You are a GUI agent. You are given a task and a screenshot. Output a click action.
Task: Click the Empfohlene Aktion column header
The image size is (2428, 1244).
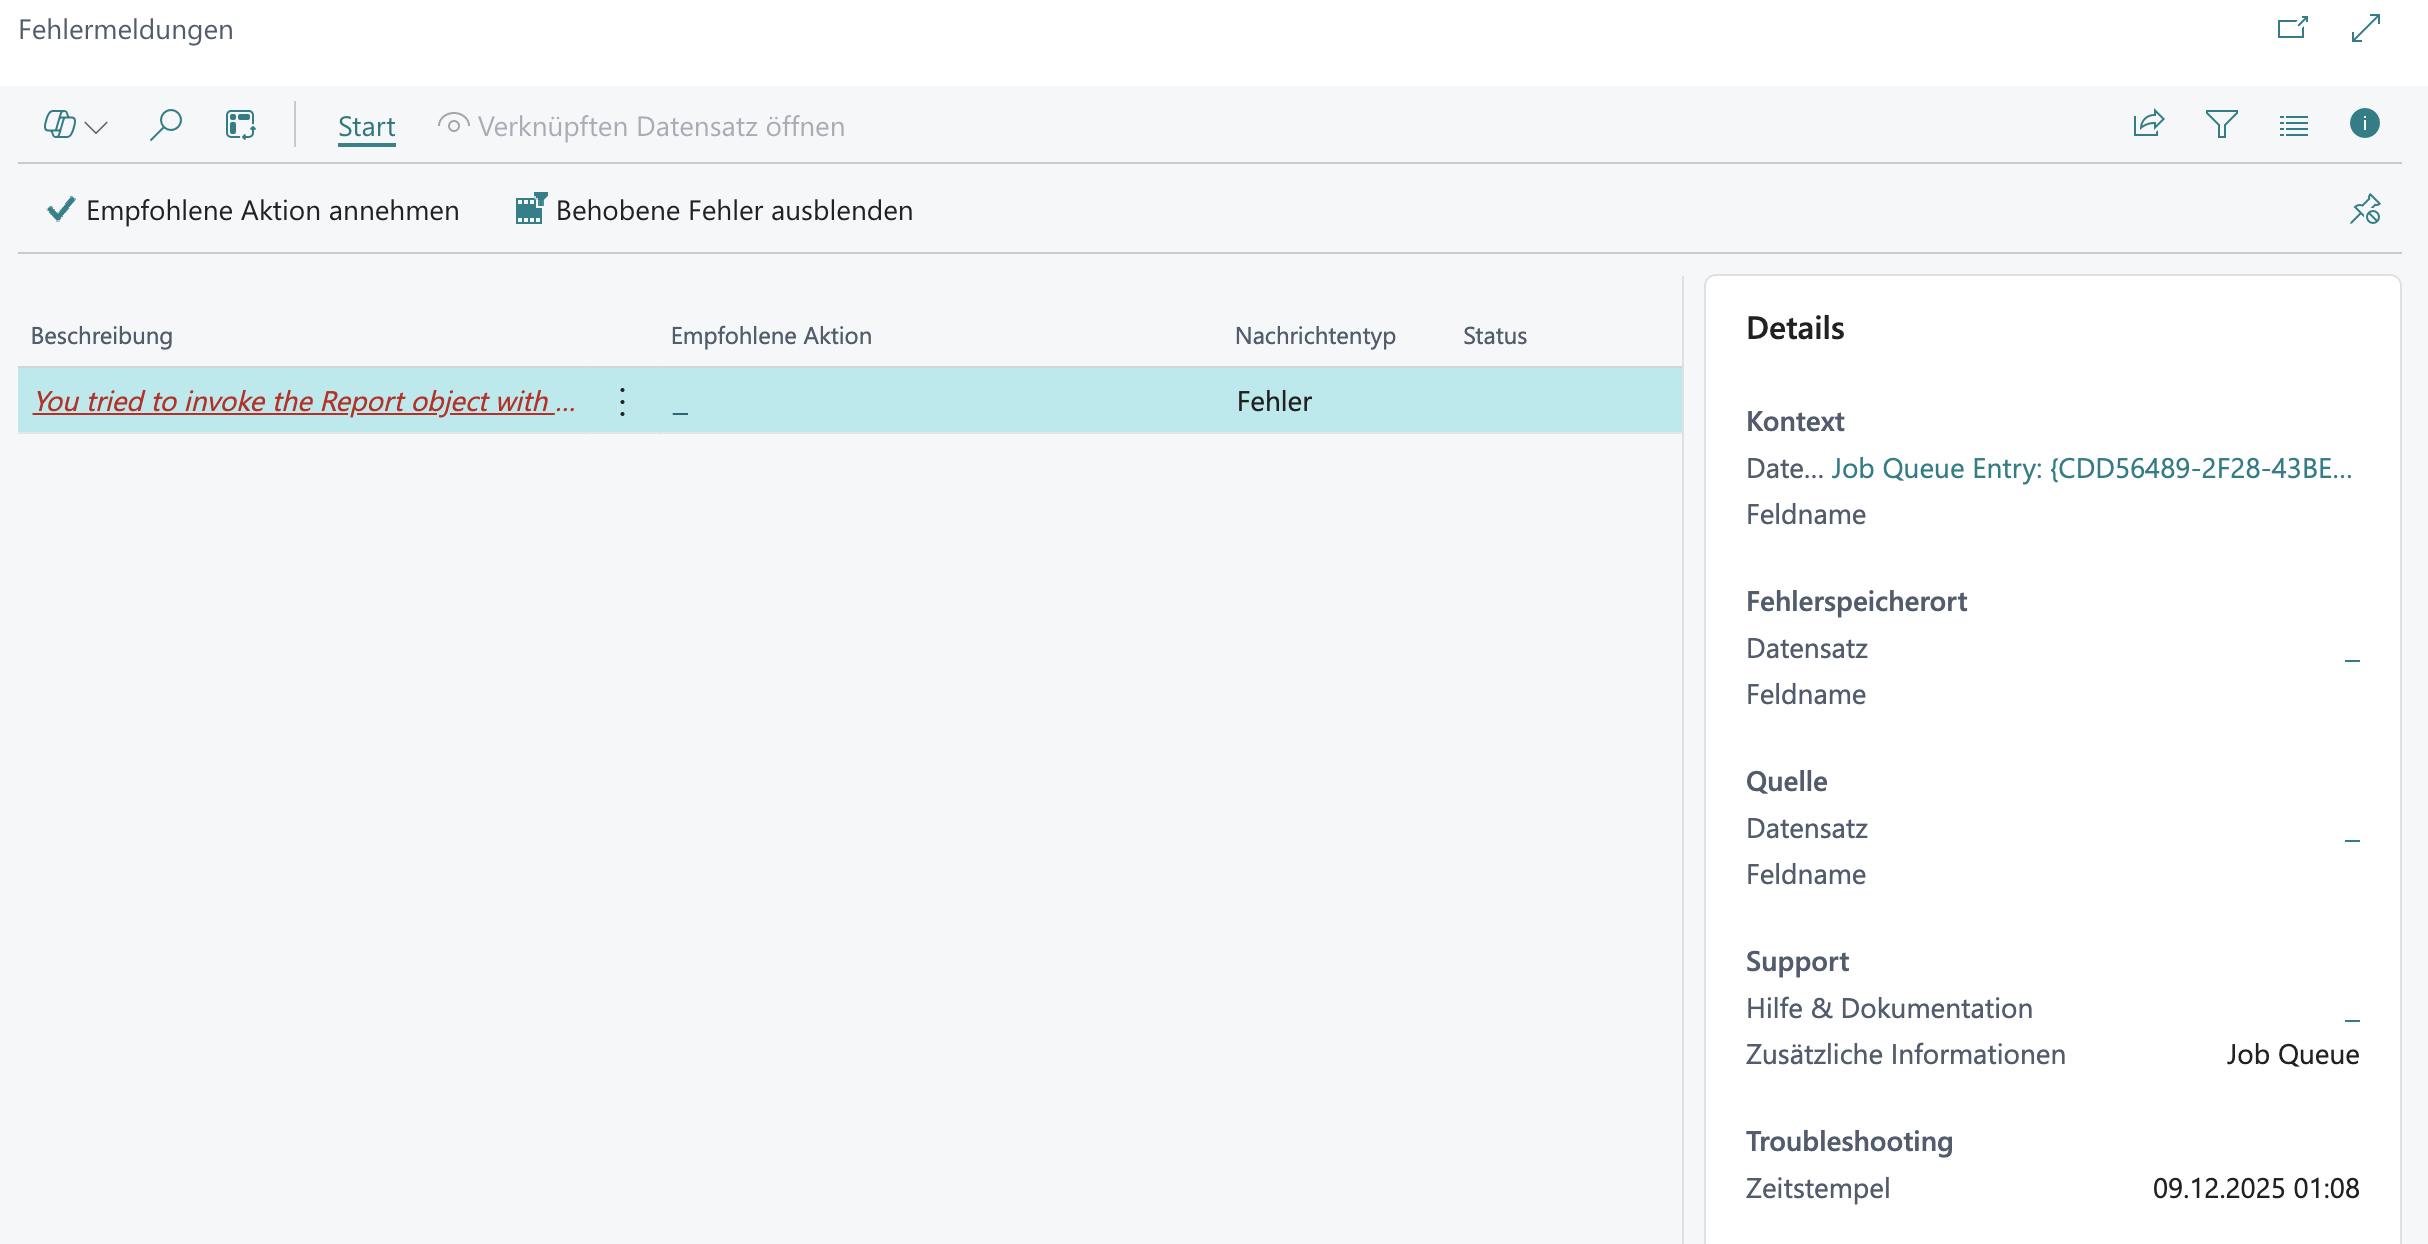tap(771, 336)
